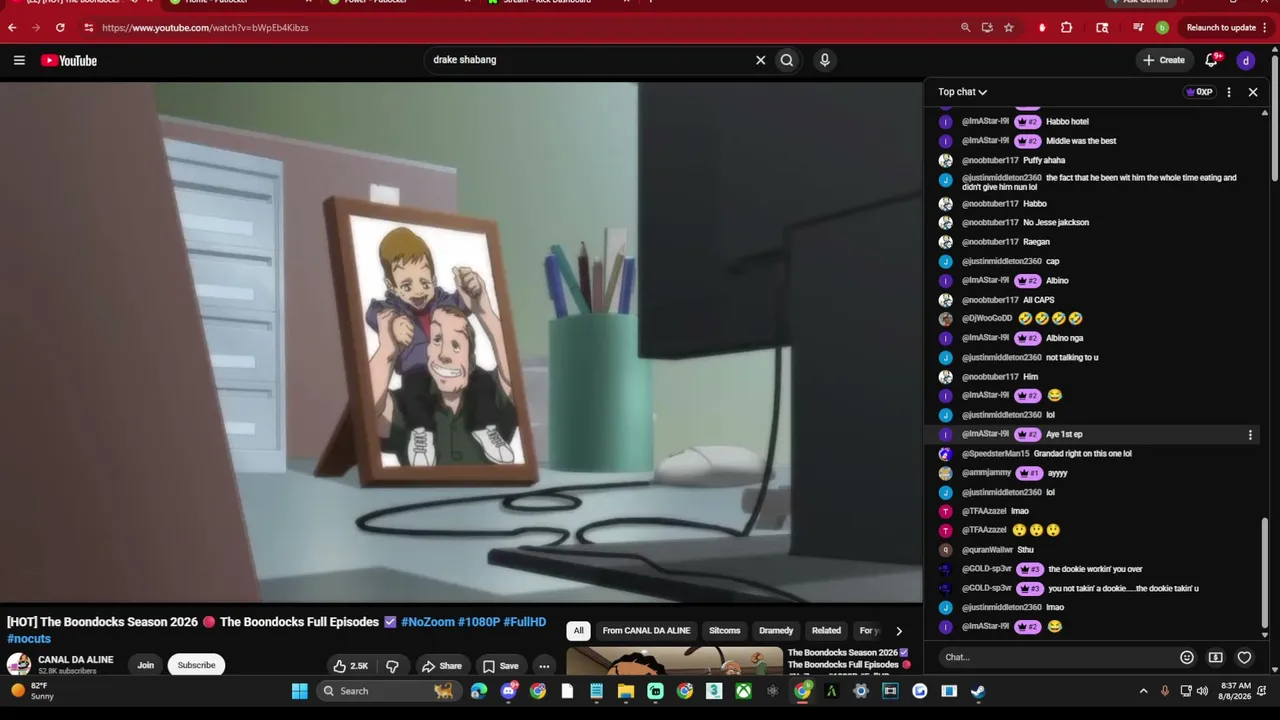This screenshot has width=1280, height=720.
Task: Open the YouTube guide hamburger menu
Action: [19, 60]
